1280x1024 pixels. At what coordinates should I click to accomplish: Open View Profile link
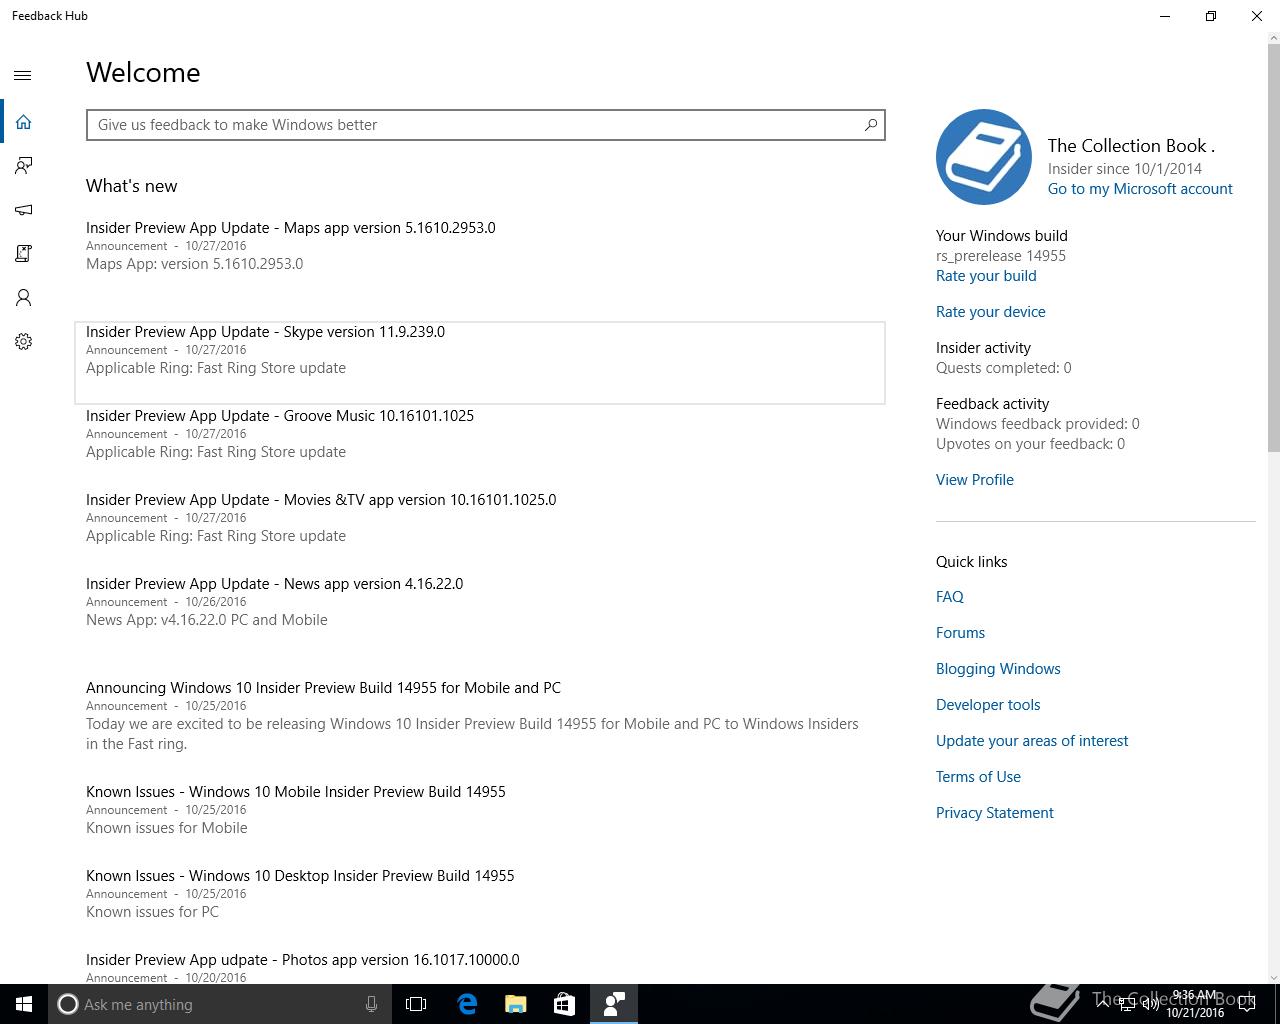[975, 480]
